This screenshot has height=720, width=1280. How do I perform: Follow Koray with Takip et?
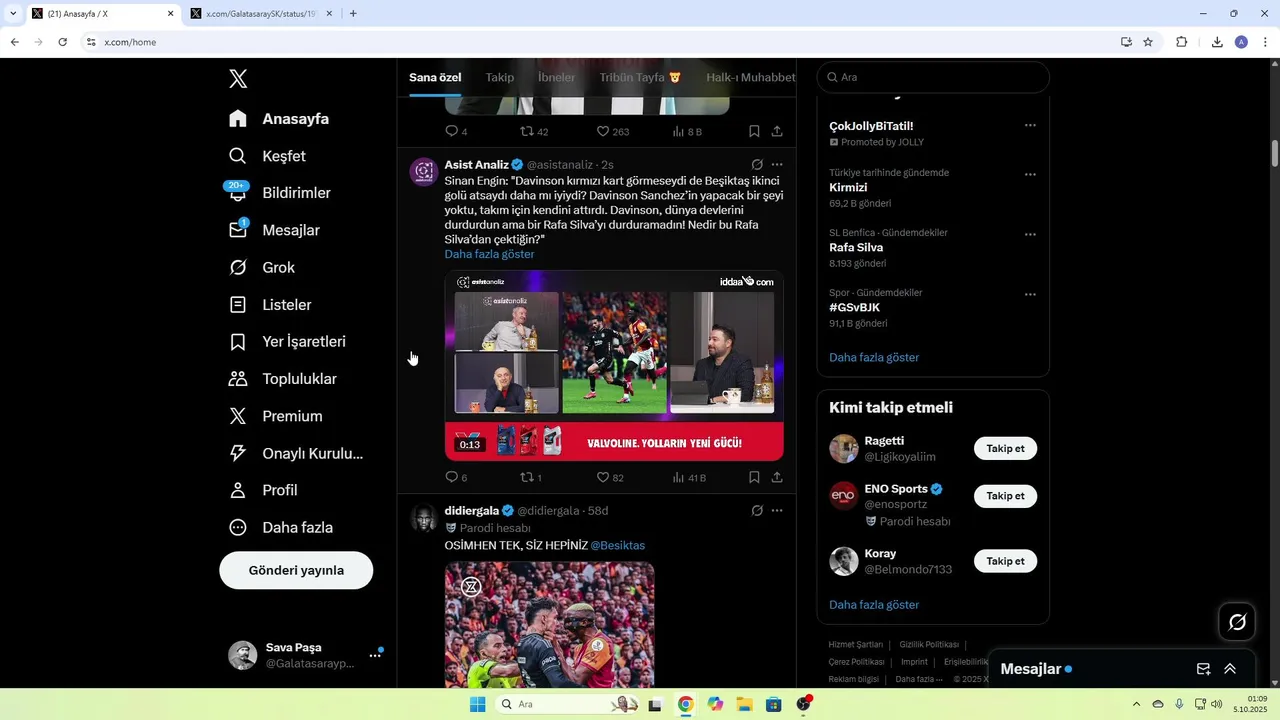1005,561
